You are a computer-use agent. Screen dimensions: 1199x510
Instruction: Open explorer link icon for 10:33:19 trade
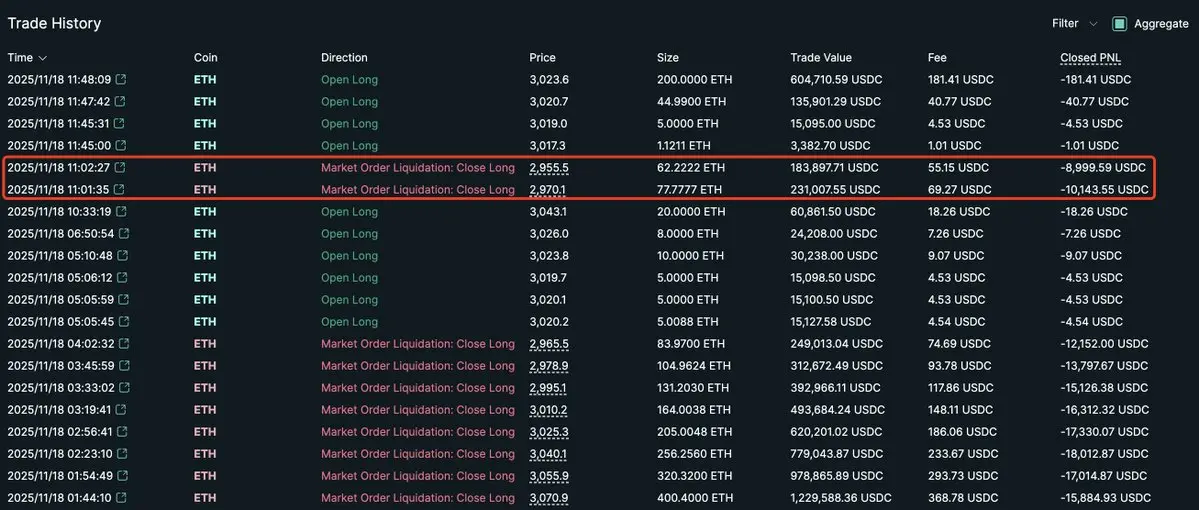coord(120,212)
